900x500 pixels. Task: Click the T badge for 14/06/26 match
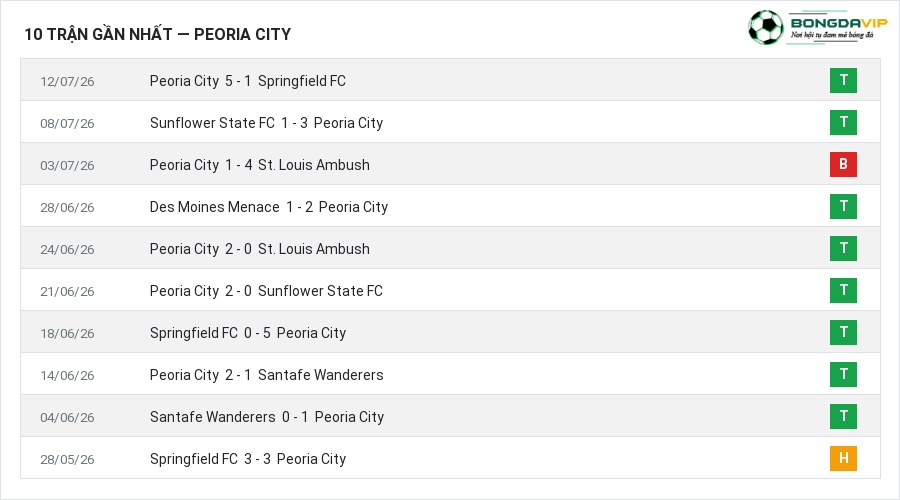point(843,374)
